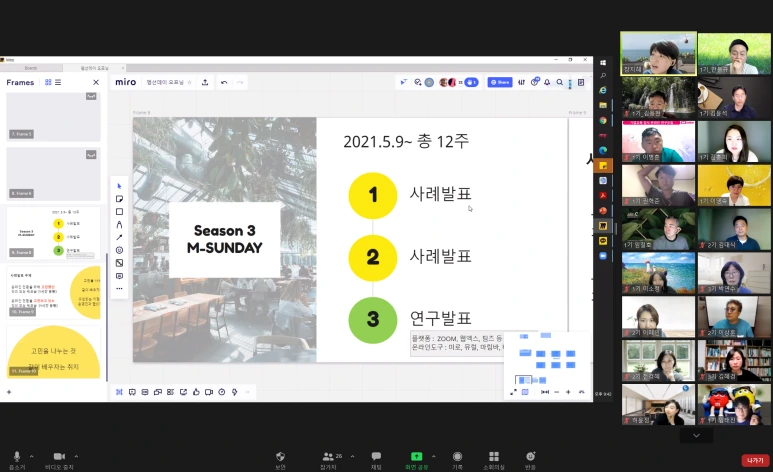773x472 pixels.
Task: Select the frame tool in Miro toolbar
Action: [119, 263]
